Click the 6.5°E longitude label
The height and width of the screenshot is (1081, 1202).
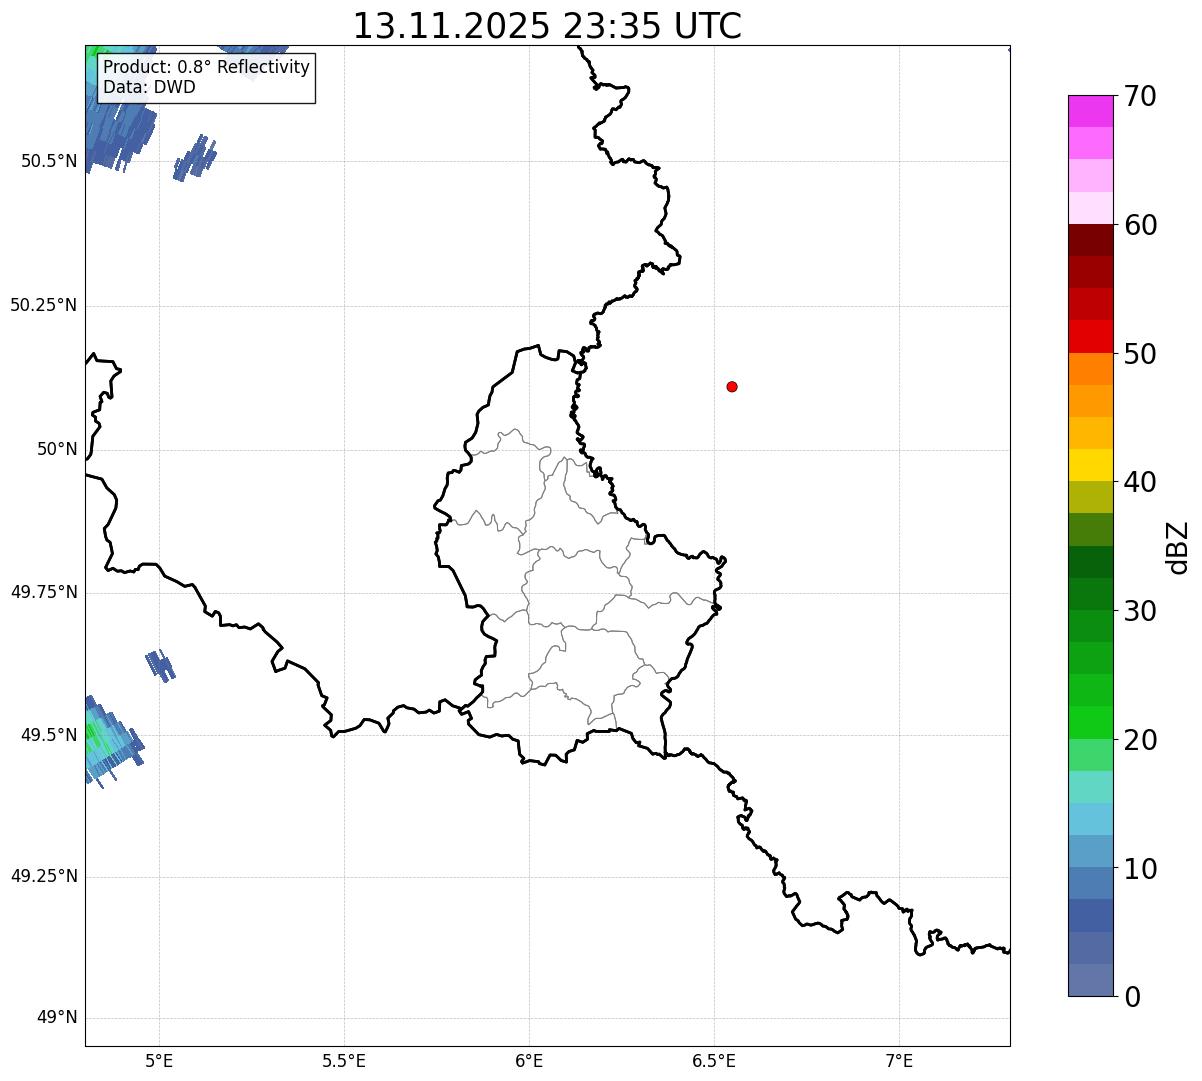point(714,1061)
